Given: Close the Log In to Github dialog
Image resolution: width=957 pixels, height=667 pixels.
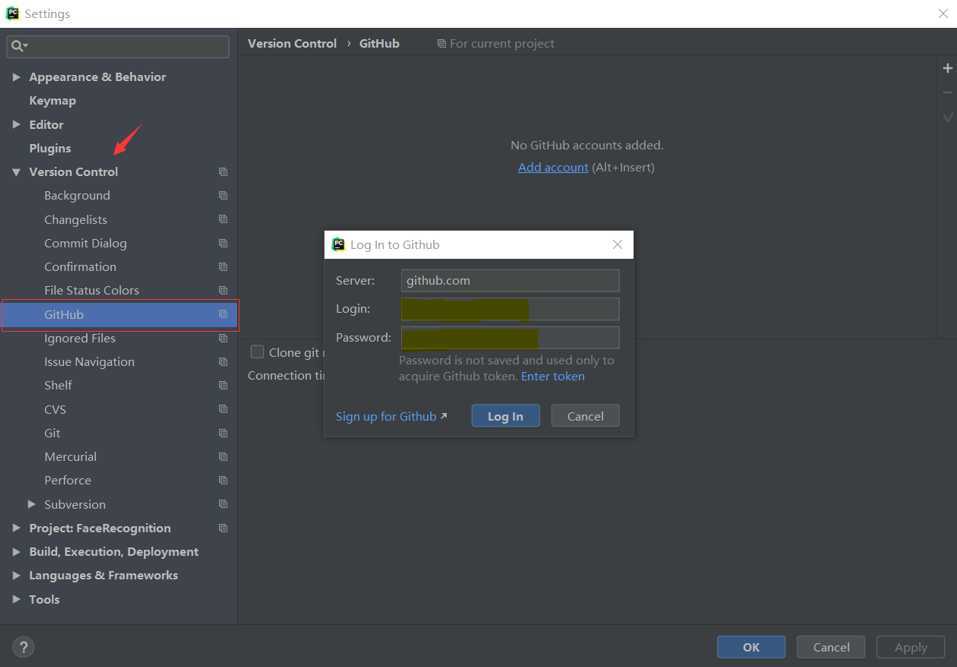Looking at the screenshot, I should pyautogui.click(x=617, y=245).
